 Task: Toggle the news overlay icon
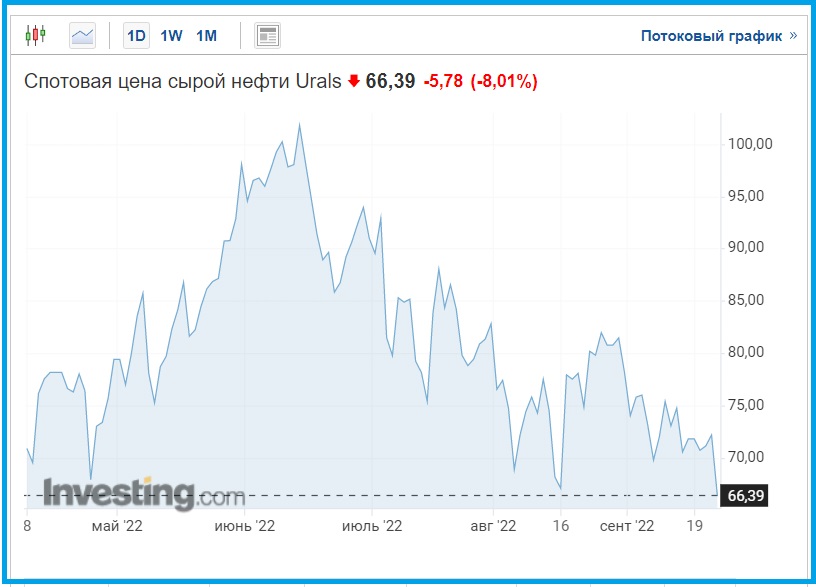tap(267, 35)
